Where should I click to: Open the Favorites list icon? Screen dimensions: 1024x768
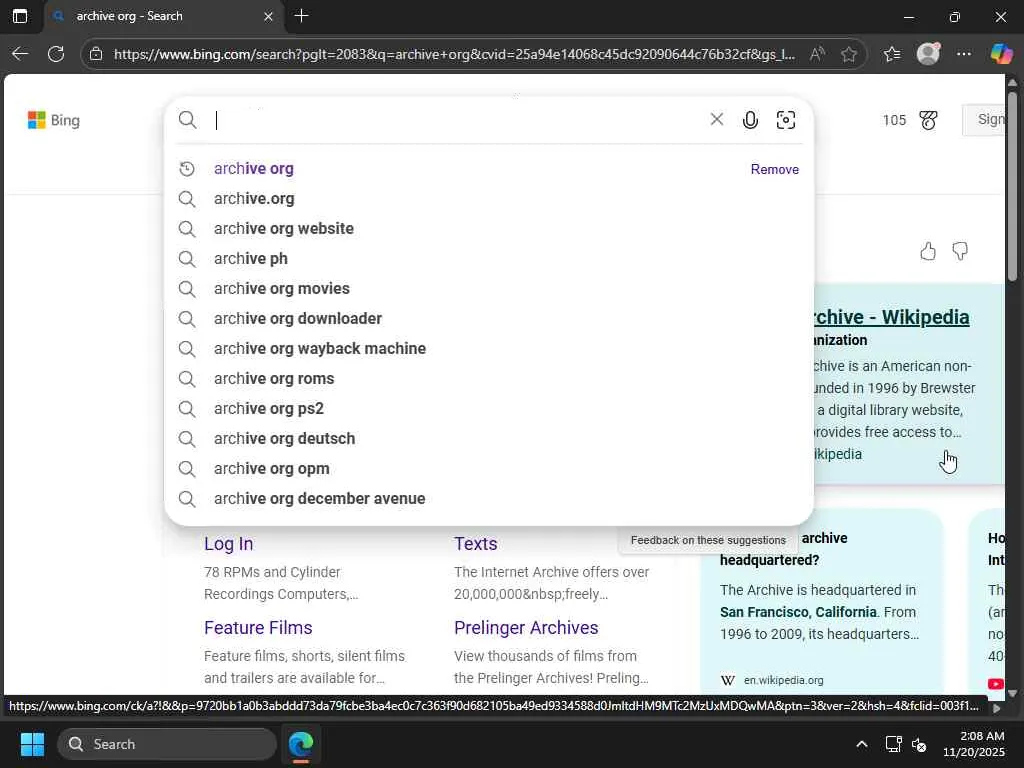[x=892, y=54]
